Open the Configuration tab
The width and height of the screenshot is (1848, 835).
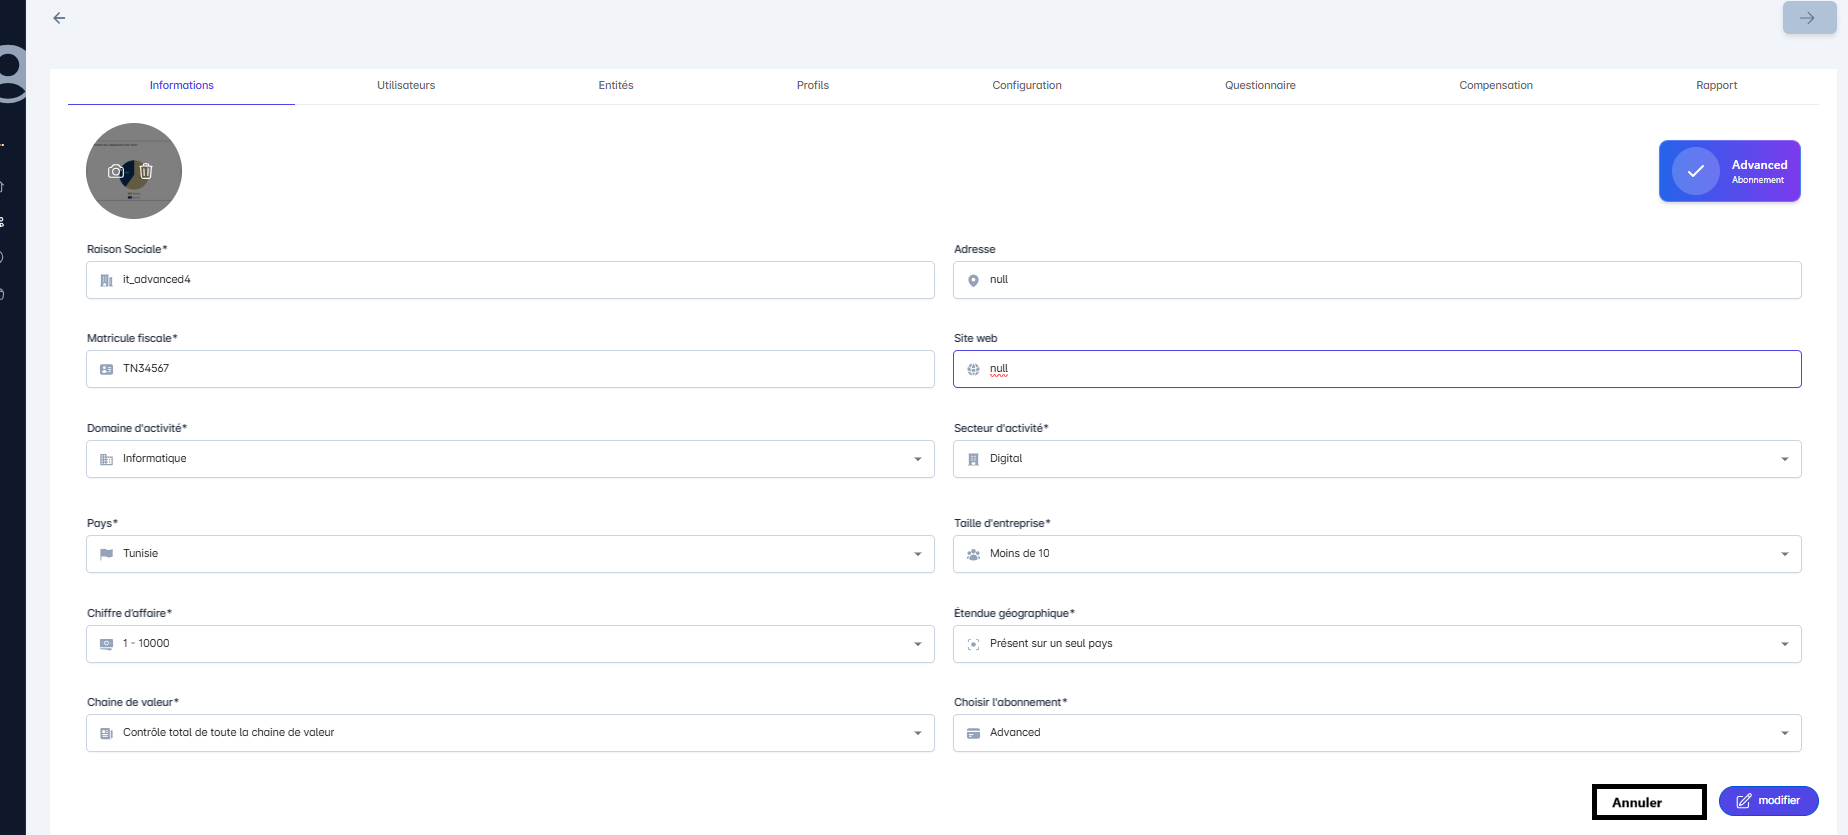pyautogui.click(x=1026, y=85)
